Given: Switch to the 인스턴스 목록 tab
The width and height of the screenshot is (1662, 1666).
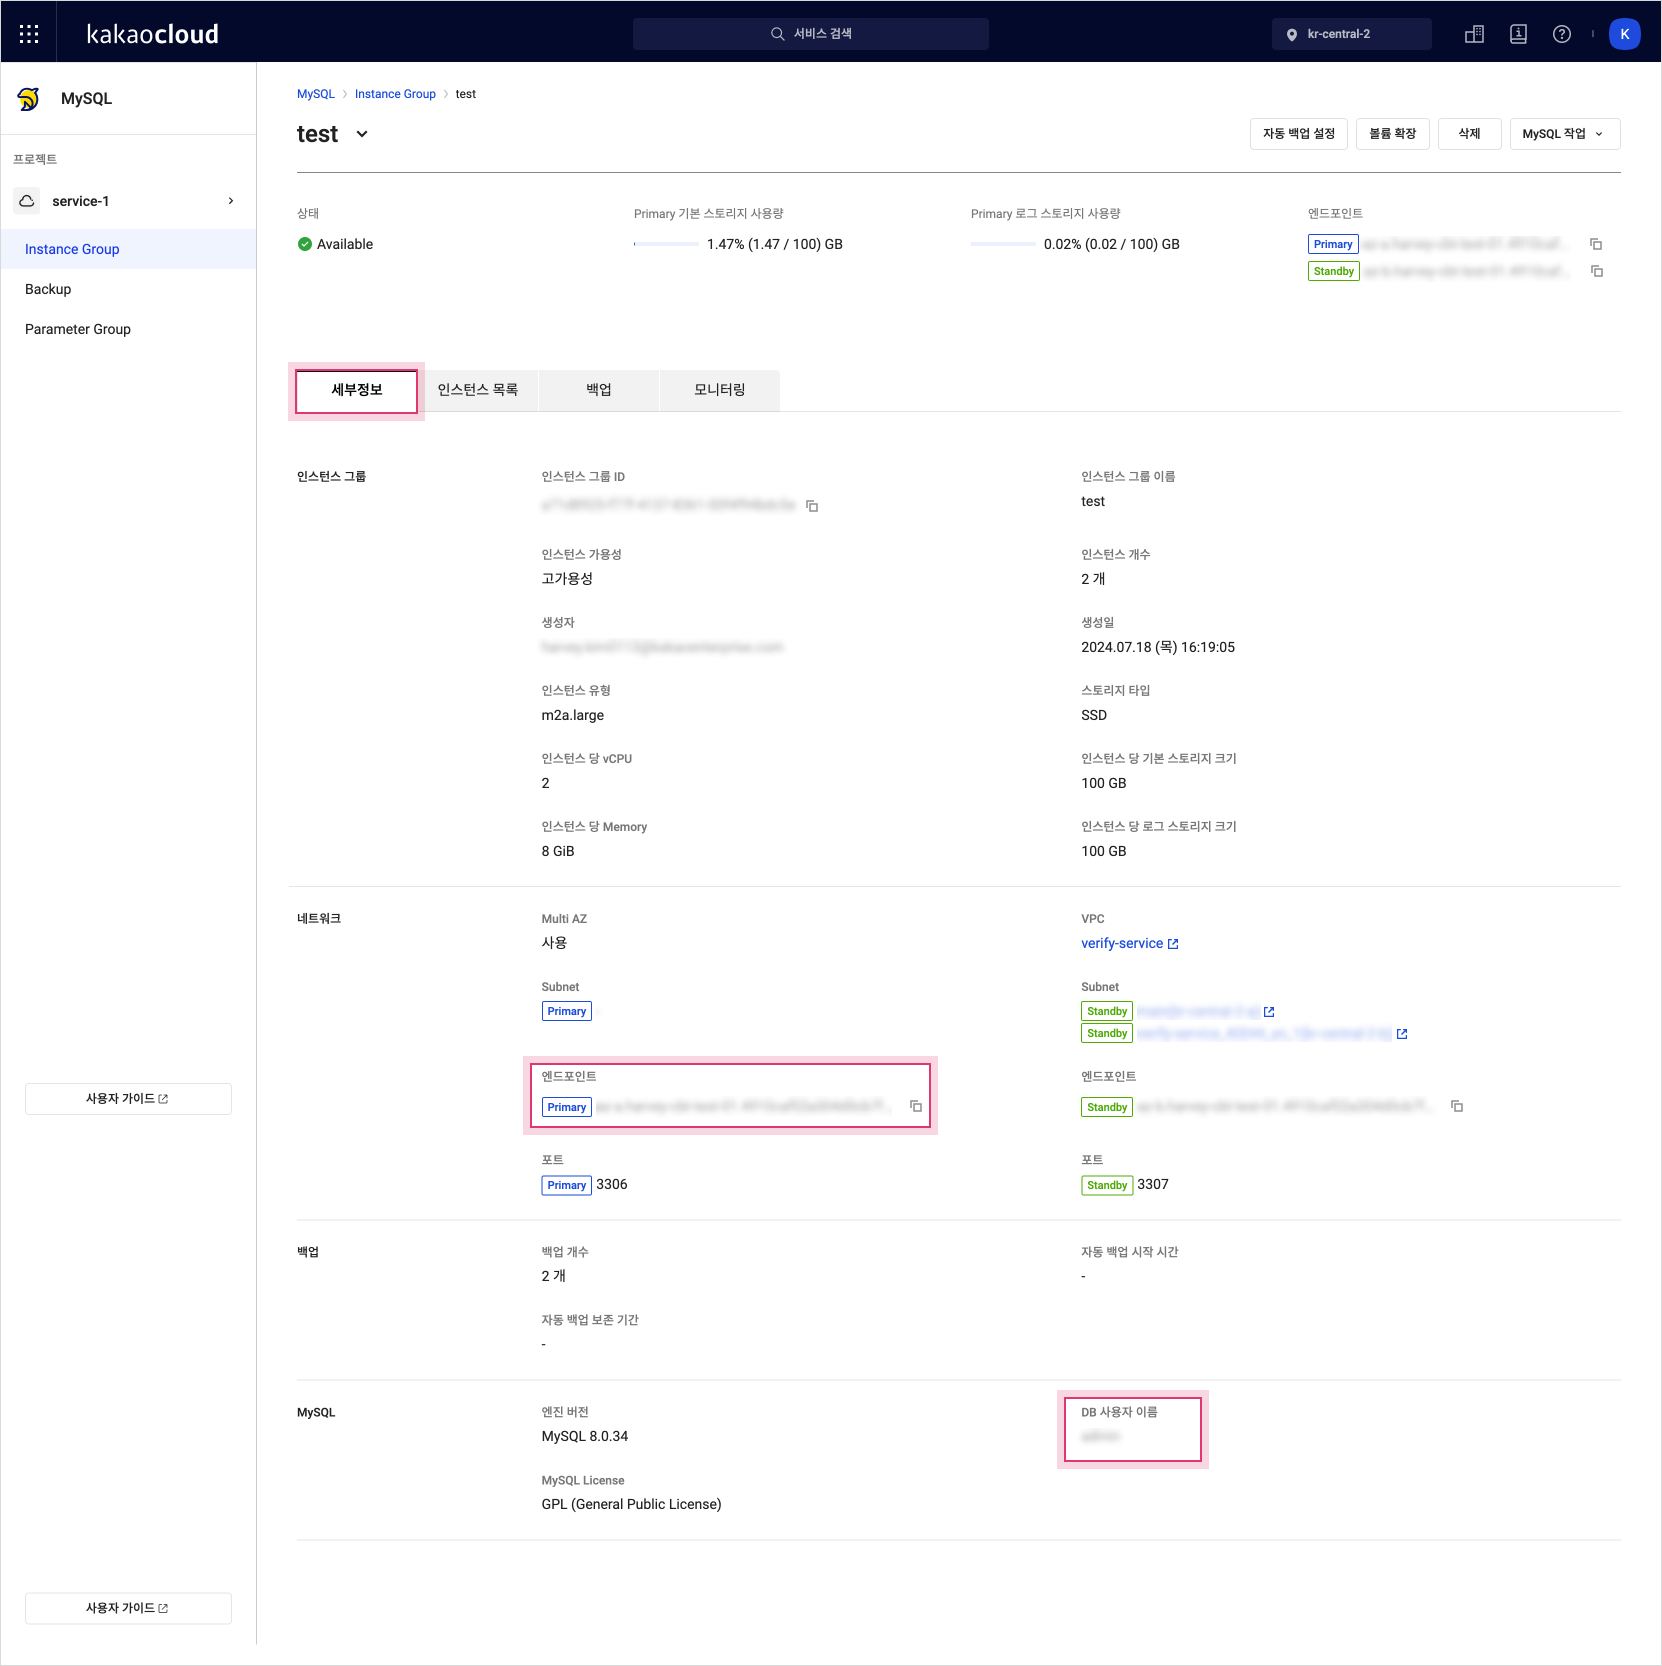Looking at the screenshot, I should pos(478,390).
